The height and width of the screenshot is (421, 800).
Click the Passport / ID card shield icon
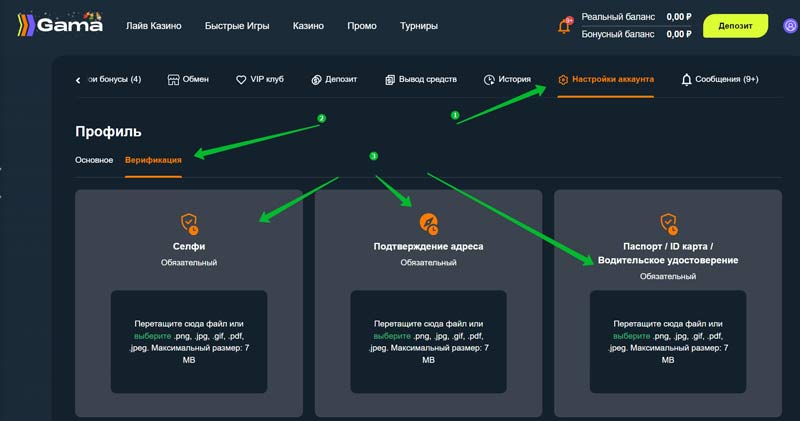click(668, 223)
